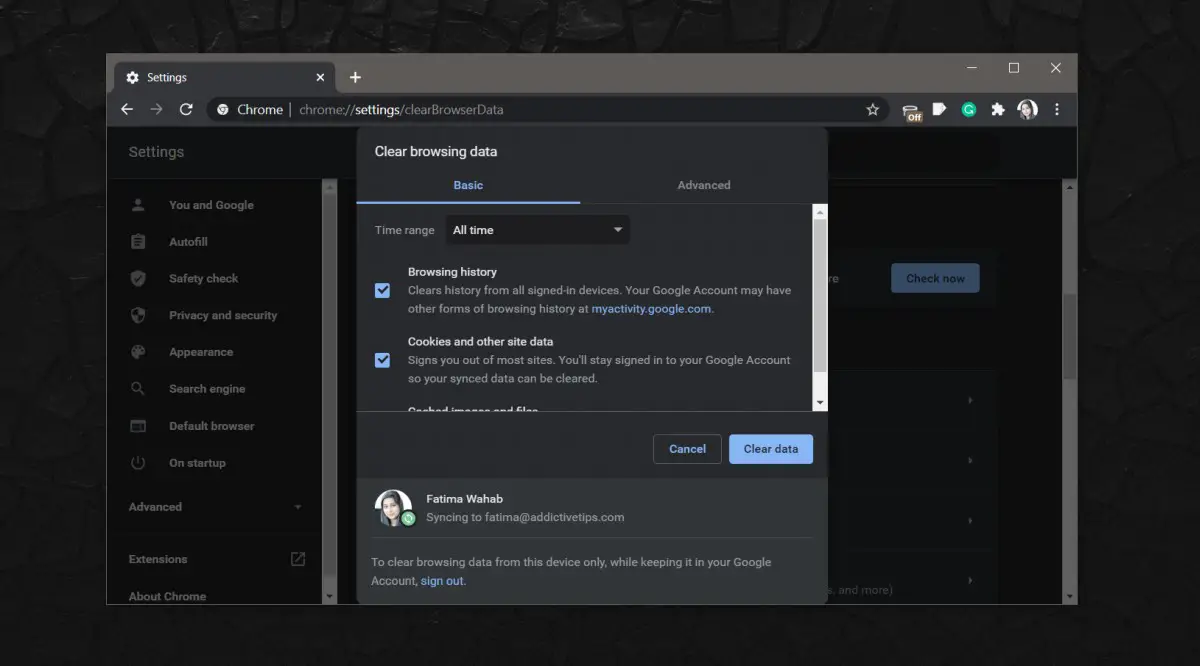Open Privacy and security settings
The image size is (1200, 666).
click(x=223, y=315)
